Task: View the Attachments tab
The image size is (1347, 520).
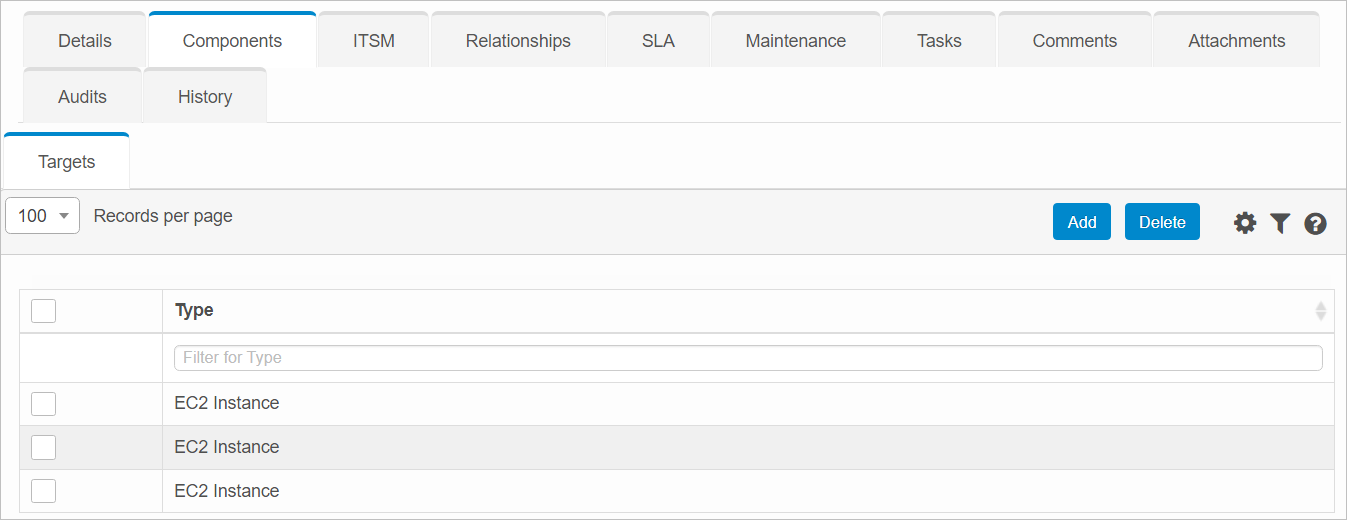Action: click(x=1236, y=41)
